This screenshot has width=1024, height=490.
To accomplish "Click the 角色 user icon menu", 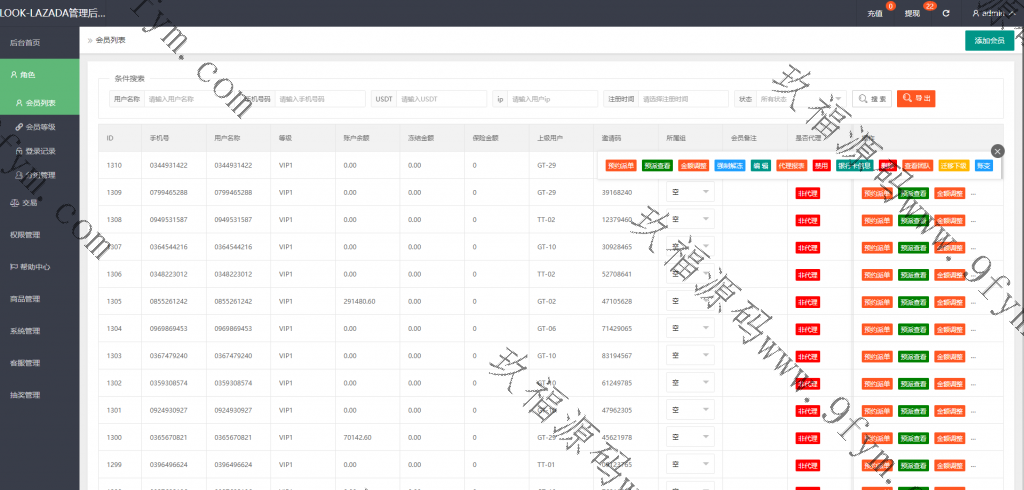I will (x=22, y=75).
